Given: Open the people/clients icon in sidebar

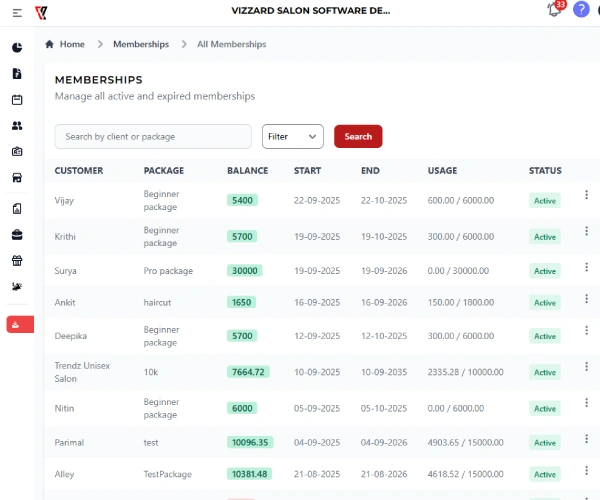Looking at the screenshot, I should [x=17, y=125].
